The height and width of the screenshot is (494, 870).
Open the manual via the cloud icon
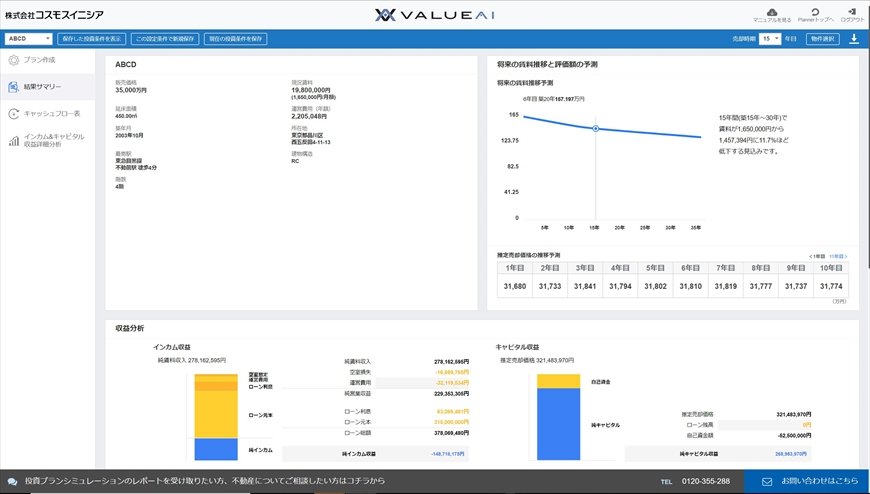771,11
